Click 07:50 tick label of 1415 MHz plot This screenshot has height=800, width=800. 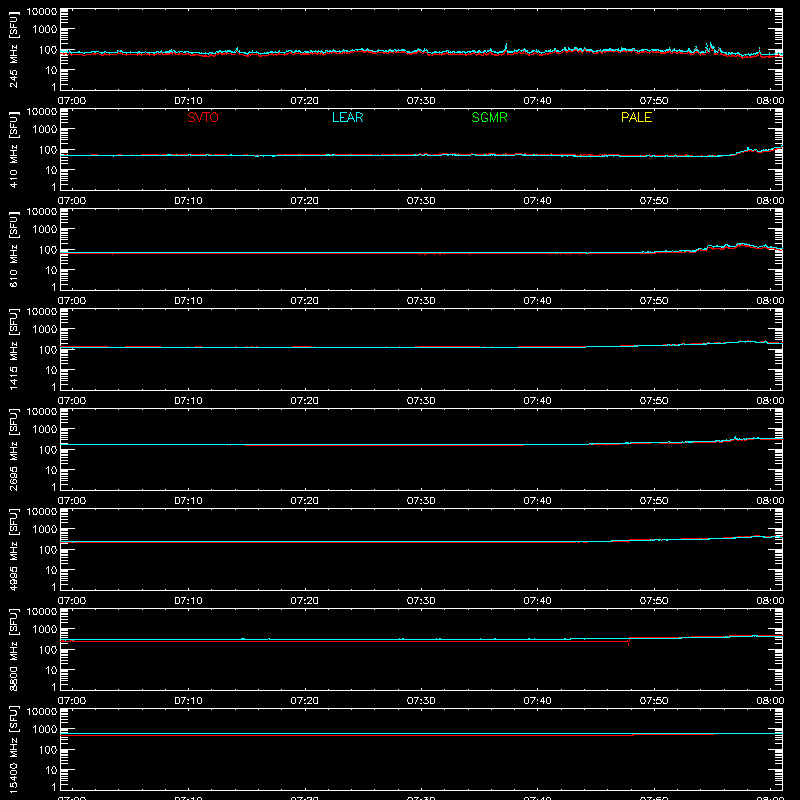654,401
